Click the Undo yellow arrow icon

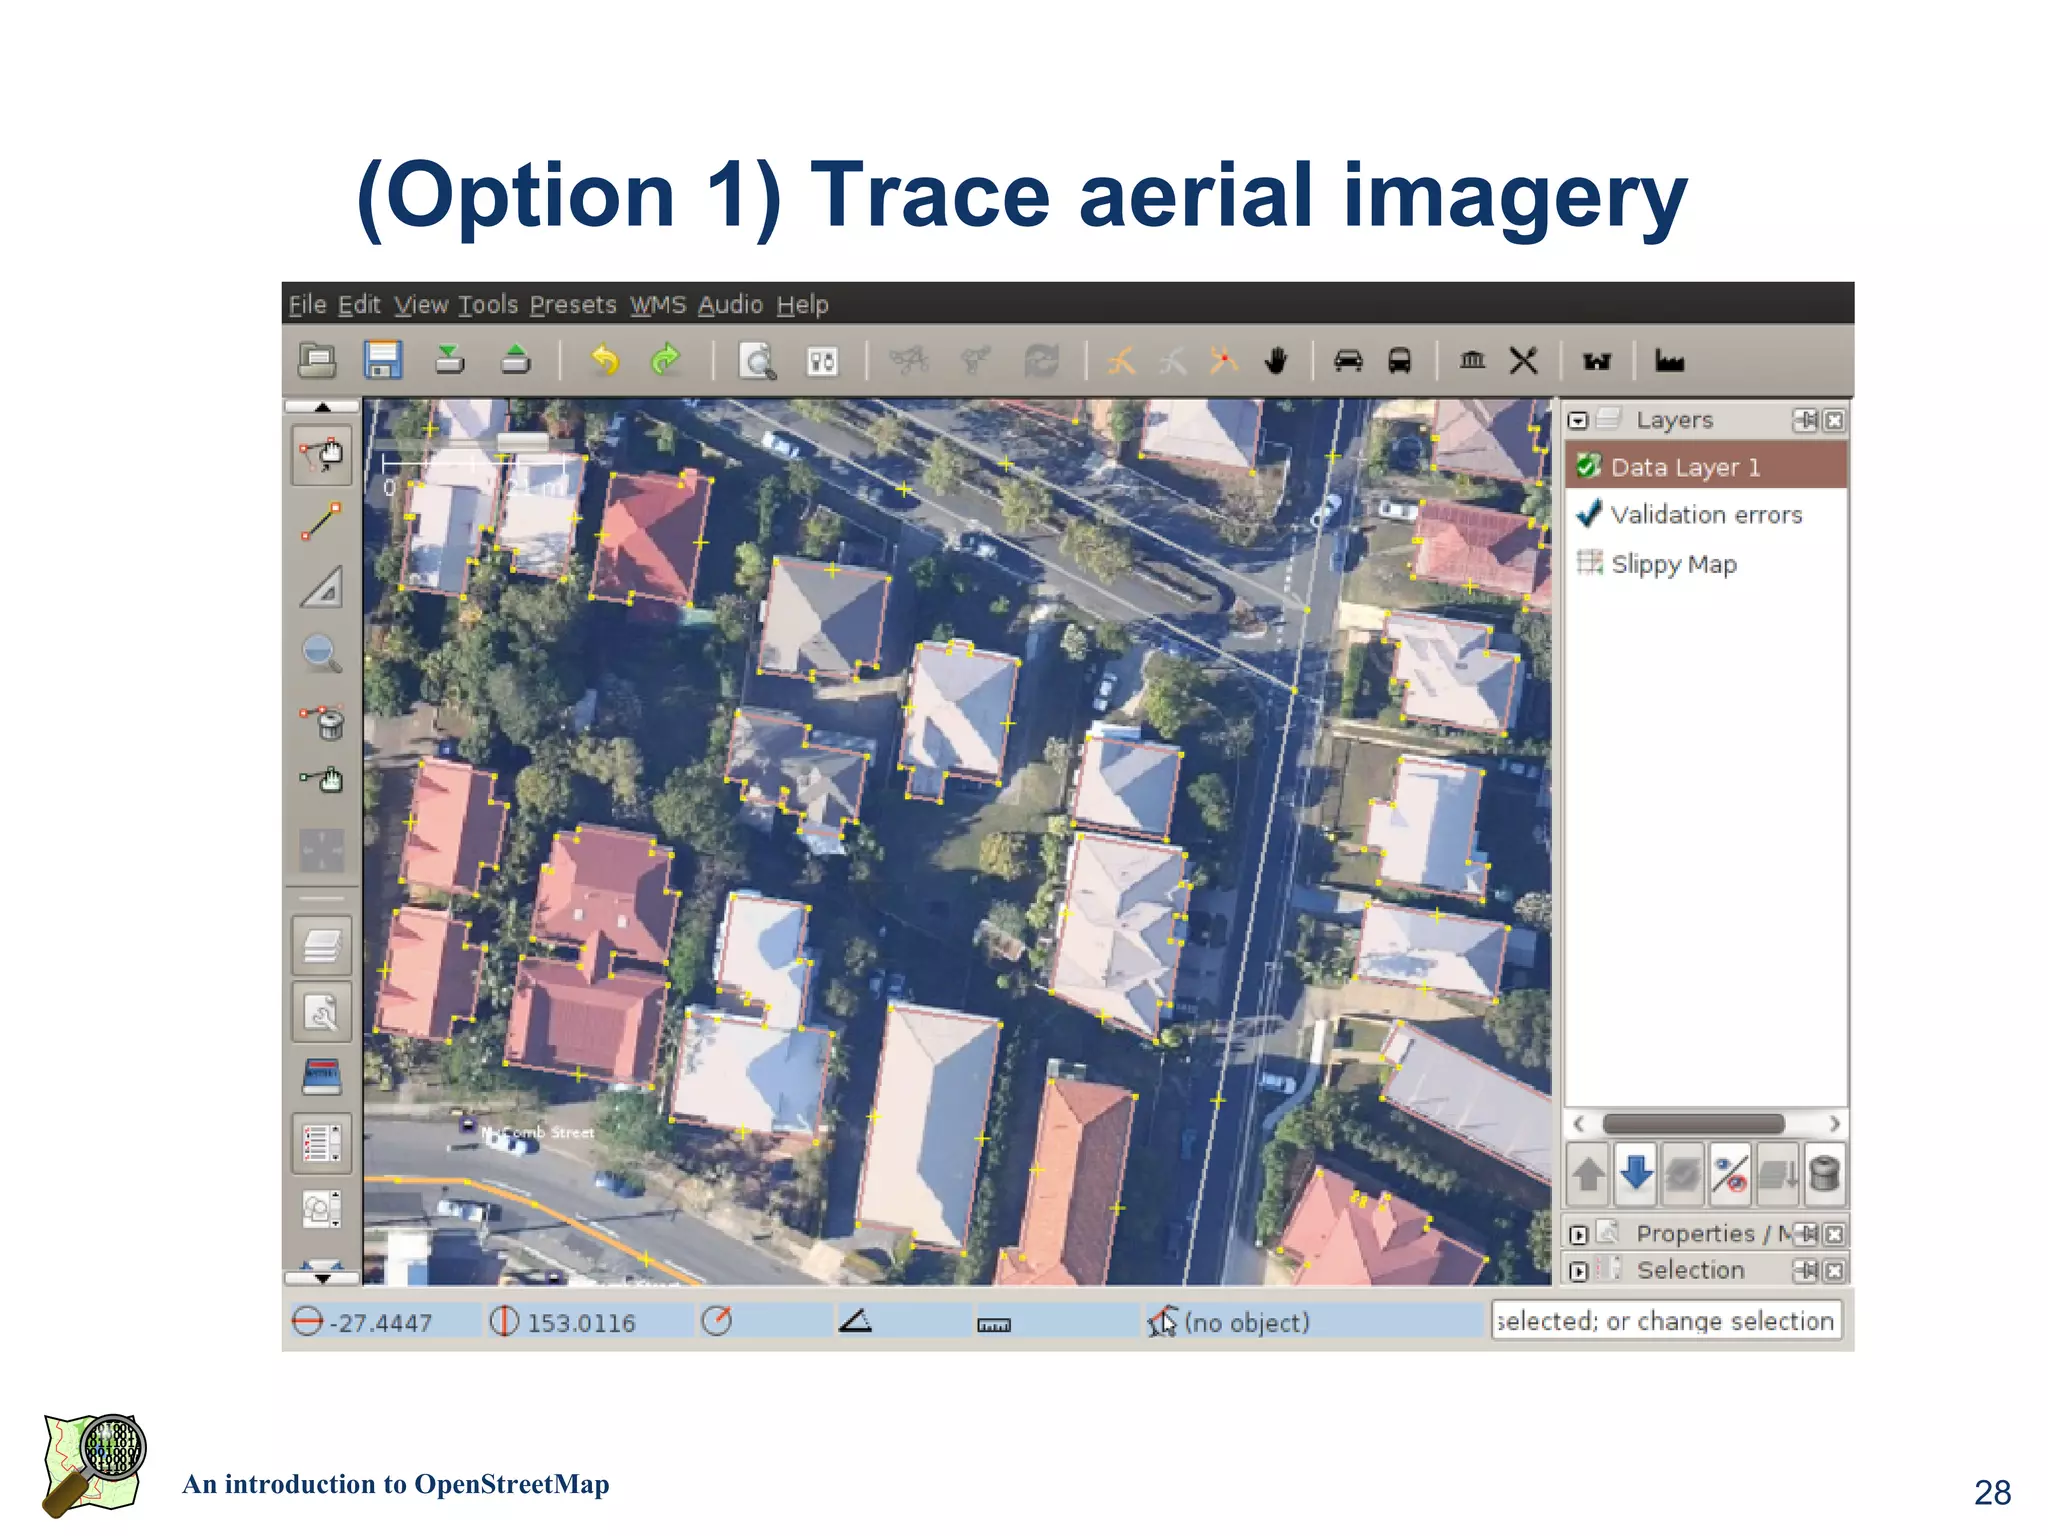(605, 360)
